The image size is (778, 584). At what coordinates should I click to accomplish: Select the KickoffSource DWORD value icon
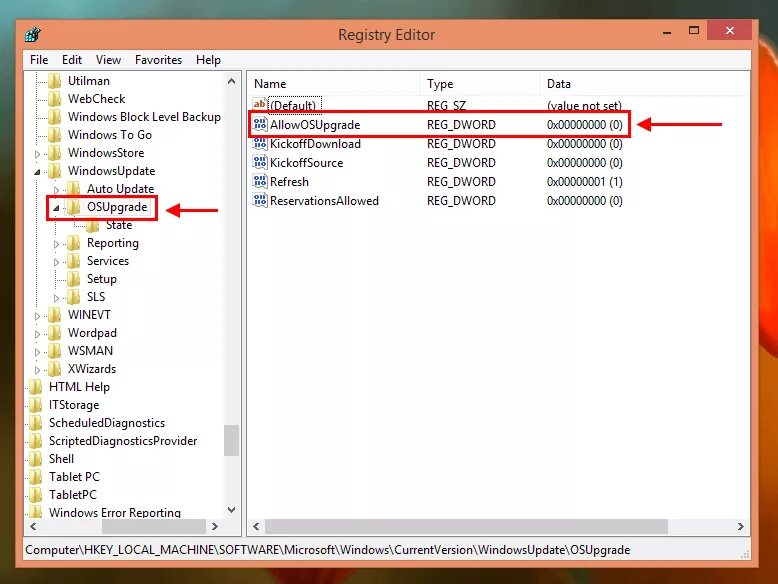(x=260, y=162)
